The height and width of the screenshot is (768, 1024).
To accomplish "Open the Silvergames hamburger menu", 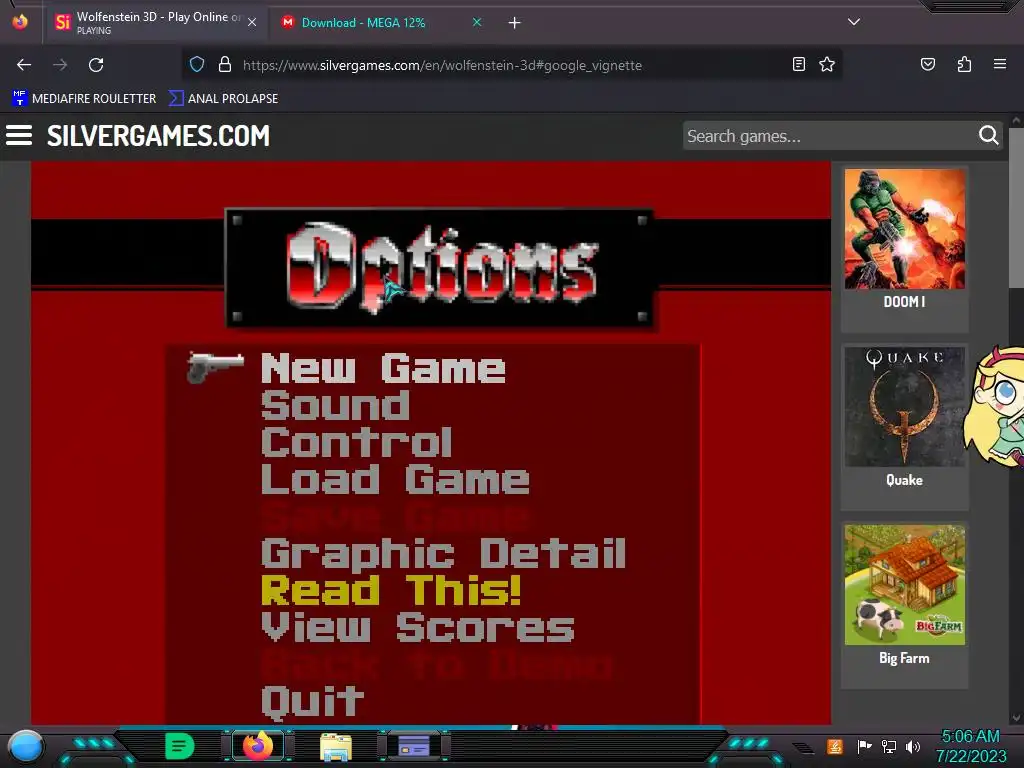I will [x=19, y=135].
